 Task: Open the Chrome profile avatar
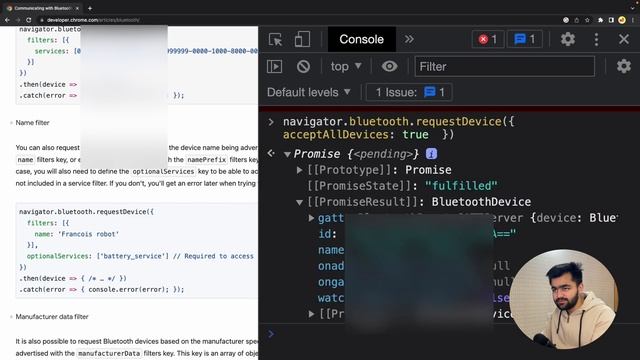point(622,20)
